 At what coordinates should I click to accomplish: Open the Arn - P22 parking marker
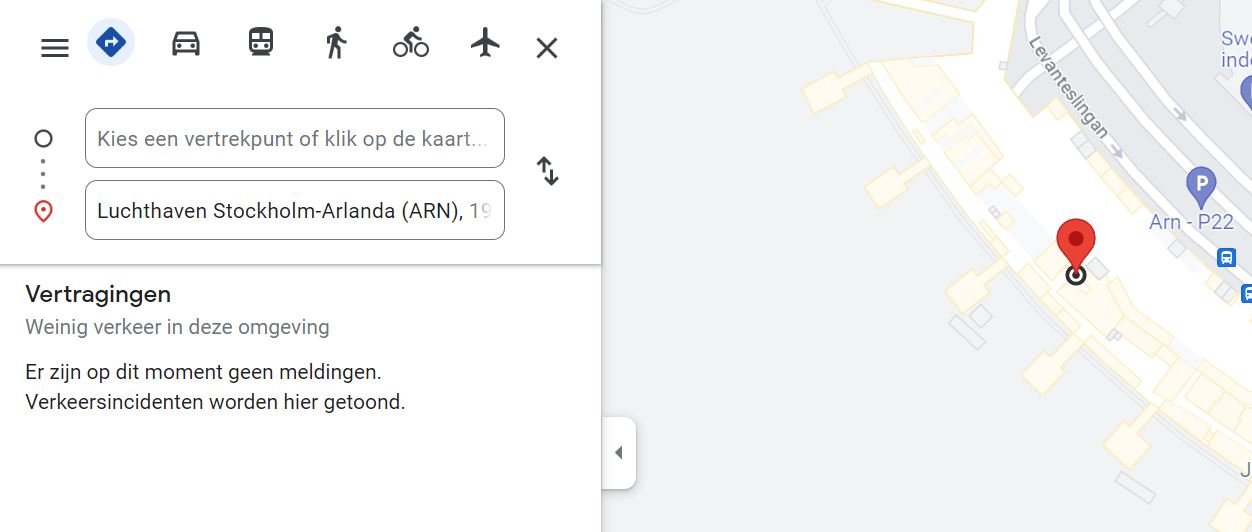[1200, 185]
